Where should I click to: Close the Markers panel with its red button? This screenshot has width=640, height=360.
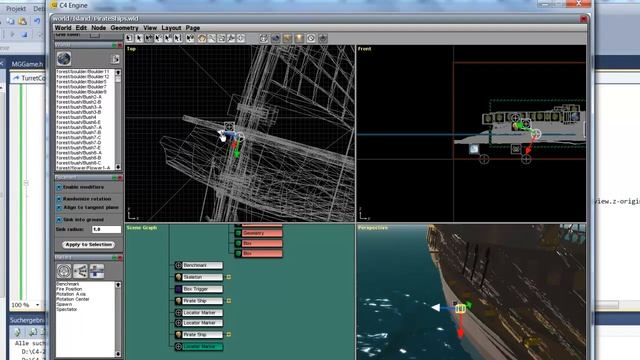pyautogui.click(x=120, y=258)
